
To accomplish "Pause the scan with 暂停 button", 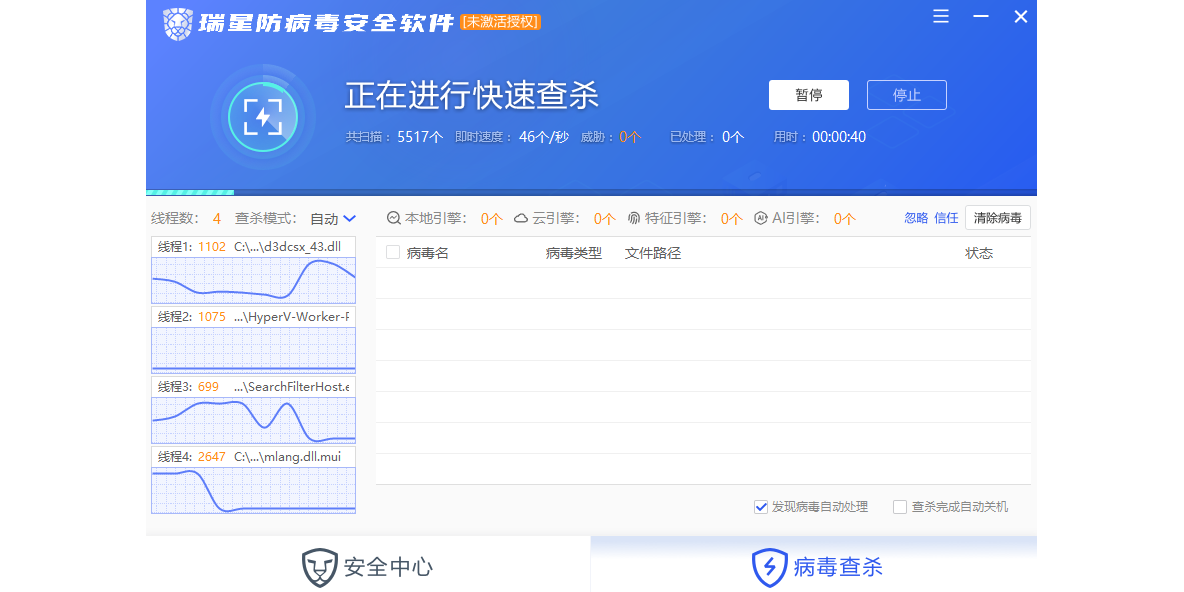I will (809, 95).
